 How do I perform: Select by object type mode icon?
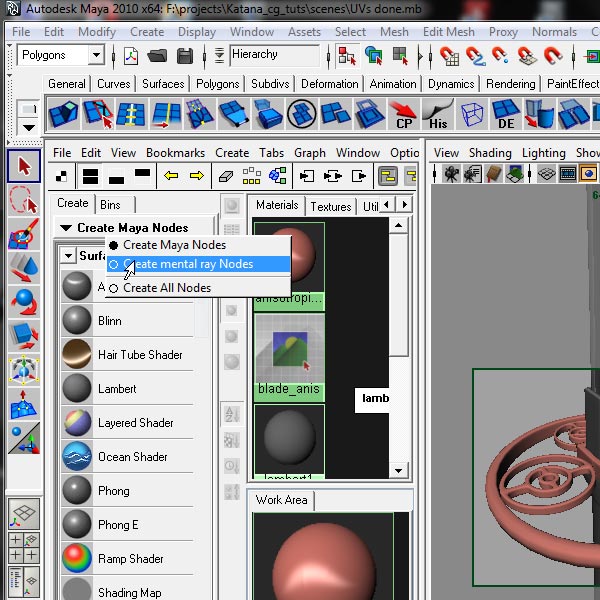[373, 56]
